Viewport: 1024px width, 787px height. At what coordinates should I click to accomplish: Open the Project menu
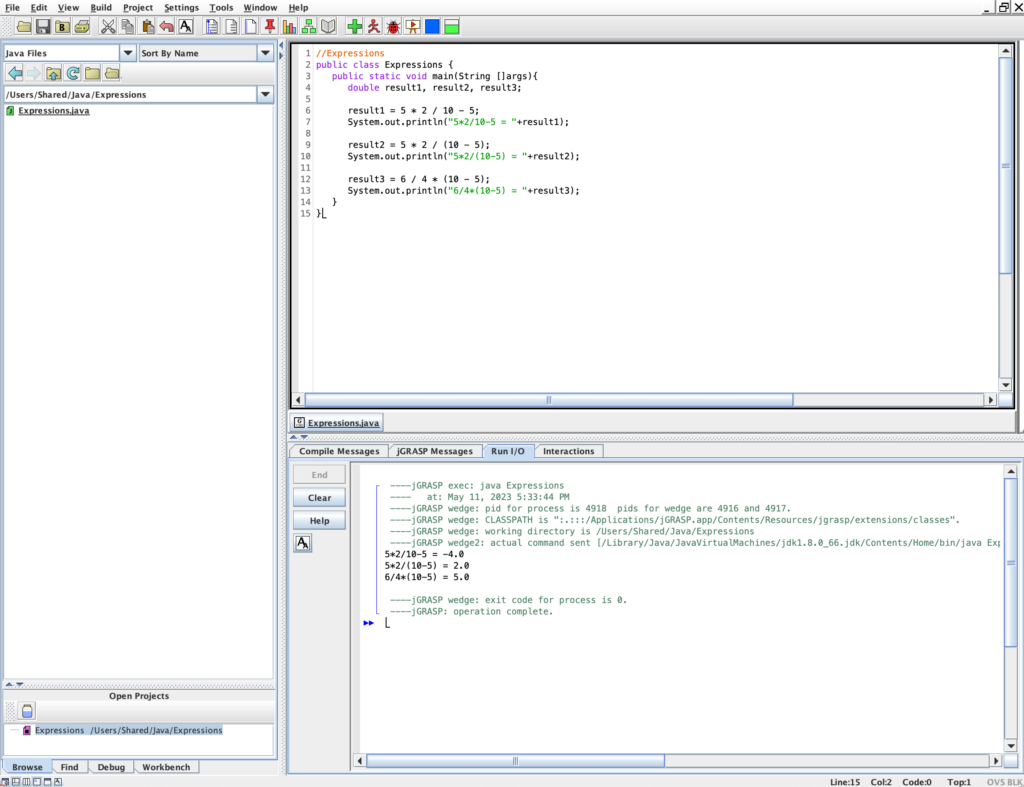coord(138,8)
